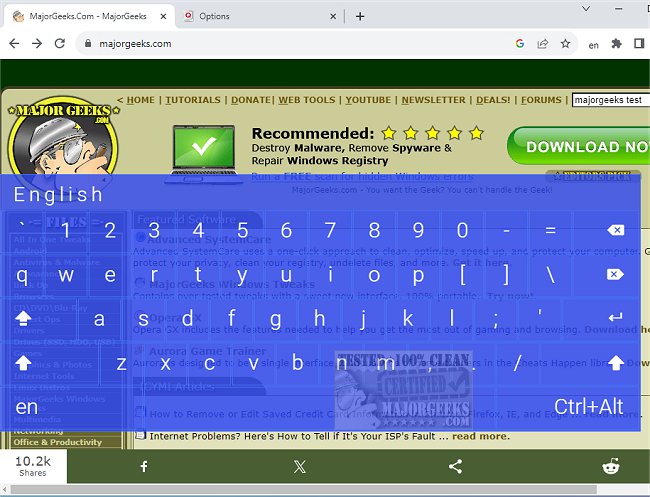Tap delete icon on the qwerty row

(615, 274)
